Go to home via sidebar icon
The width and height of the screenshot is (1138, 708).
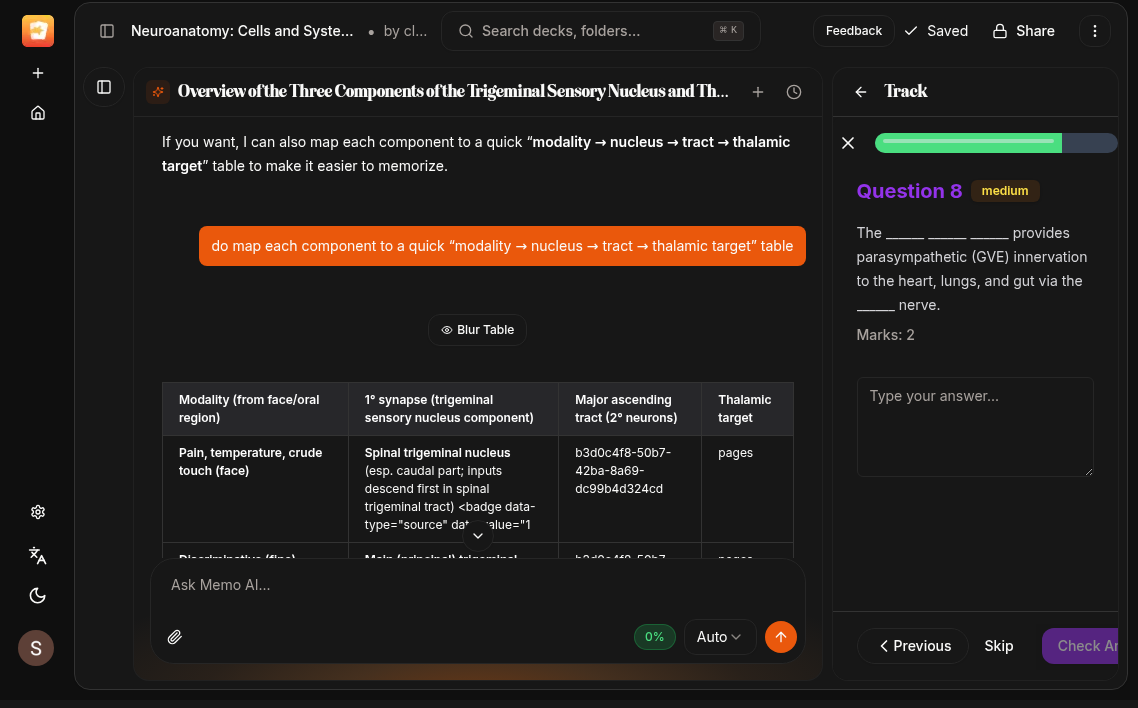coord(38,113)
